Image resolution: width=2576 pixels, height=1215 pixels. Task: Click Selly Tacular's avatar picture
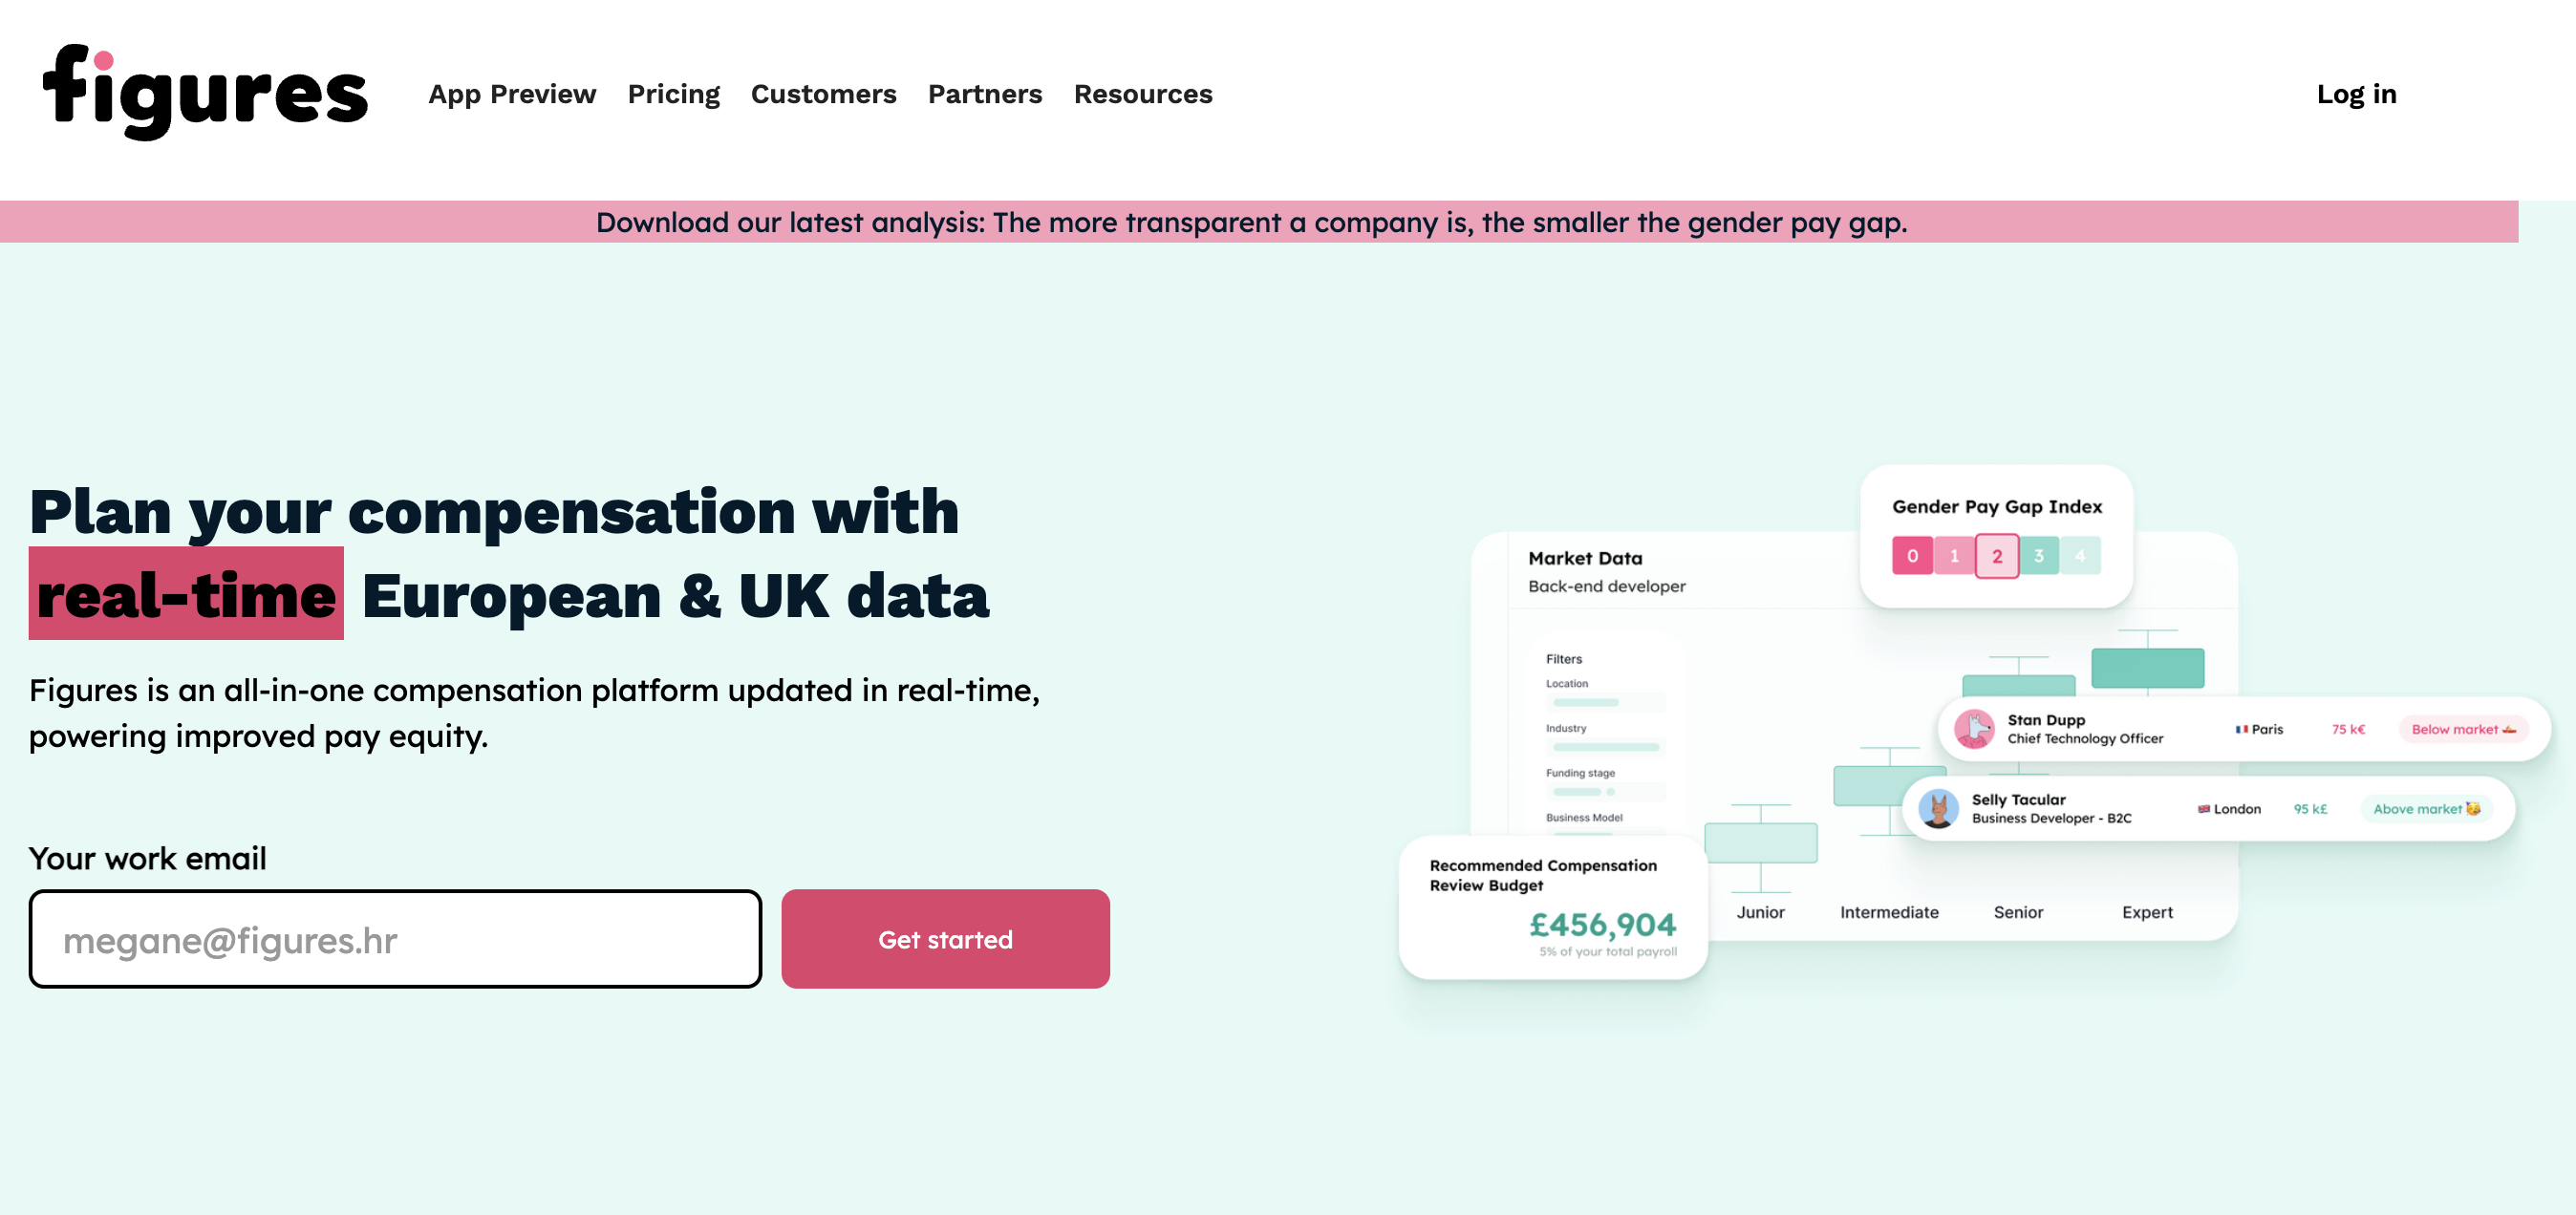coord(1938,809)
